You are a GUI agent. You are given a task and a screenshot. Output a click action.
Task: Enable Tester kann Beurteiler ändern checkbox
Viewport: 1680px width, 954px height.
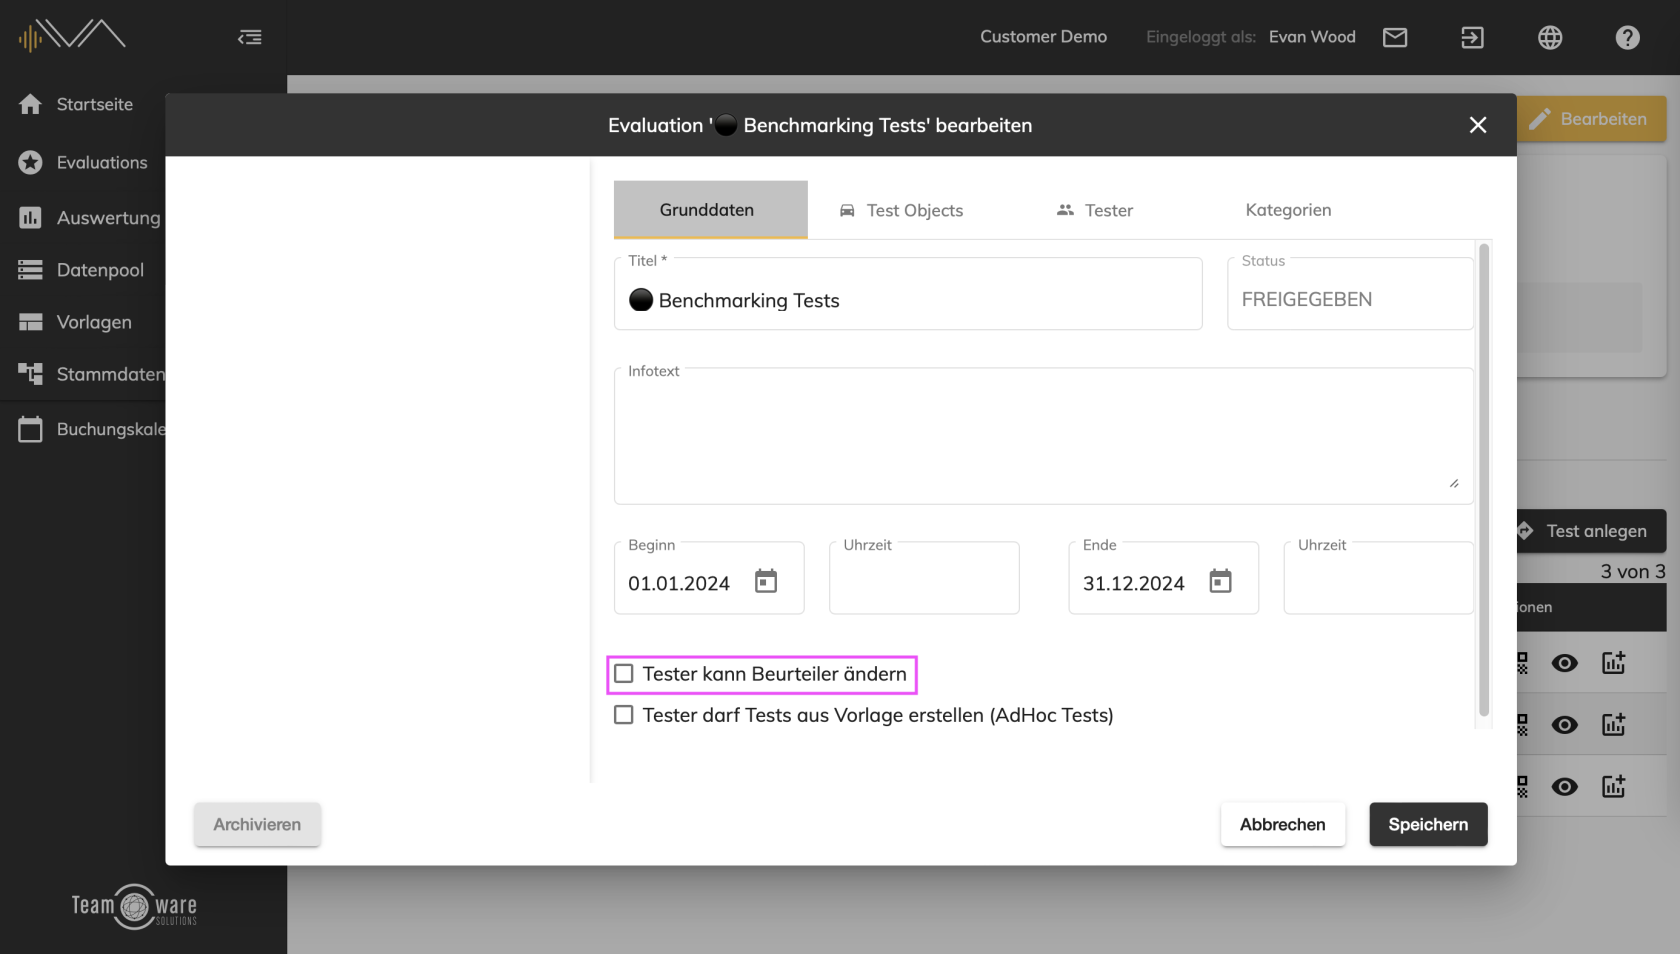click(624, 674)
